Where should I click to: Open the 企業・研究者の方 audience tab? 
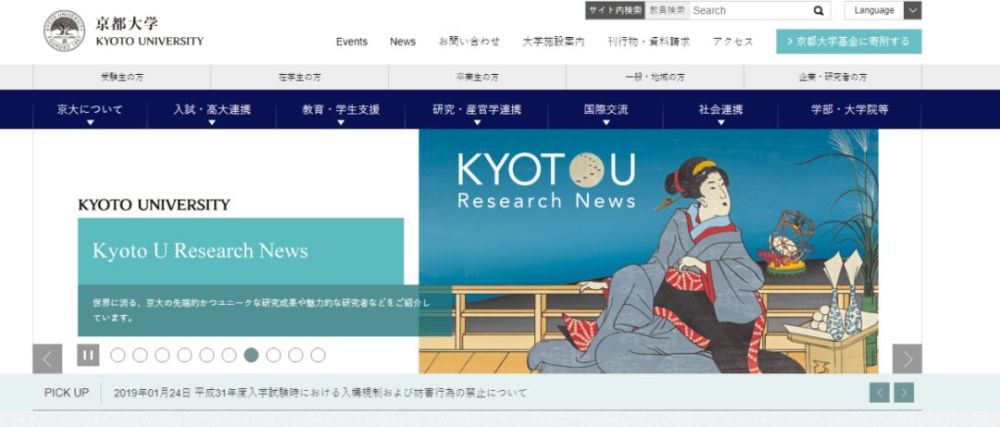pos(833,77)
